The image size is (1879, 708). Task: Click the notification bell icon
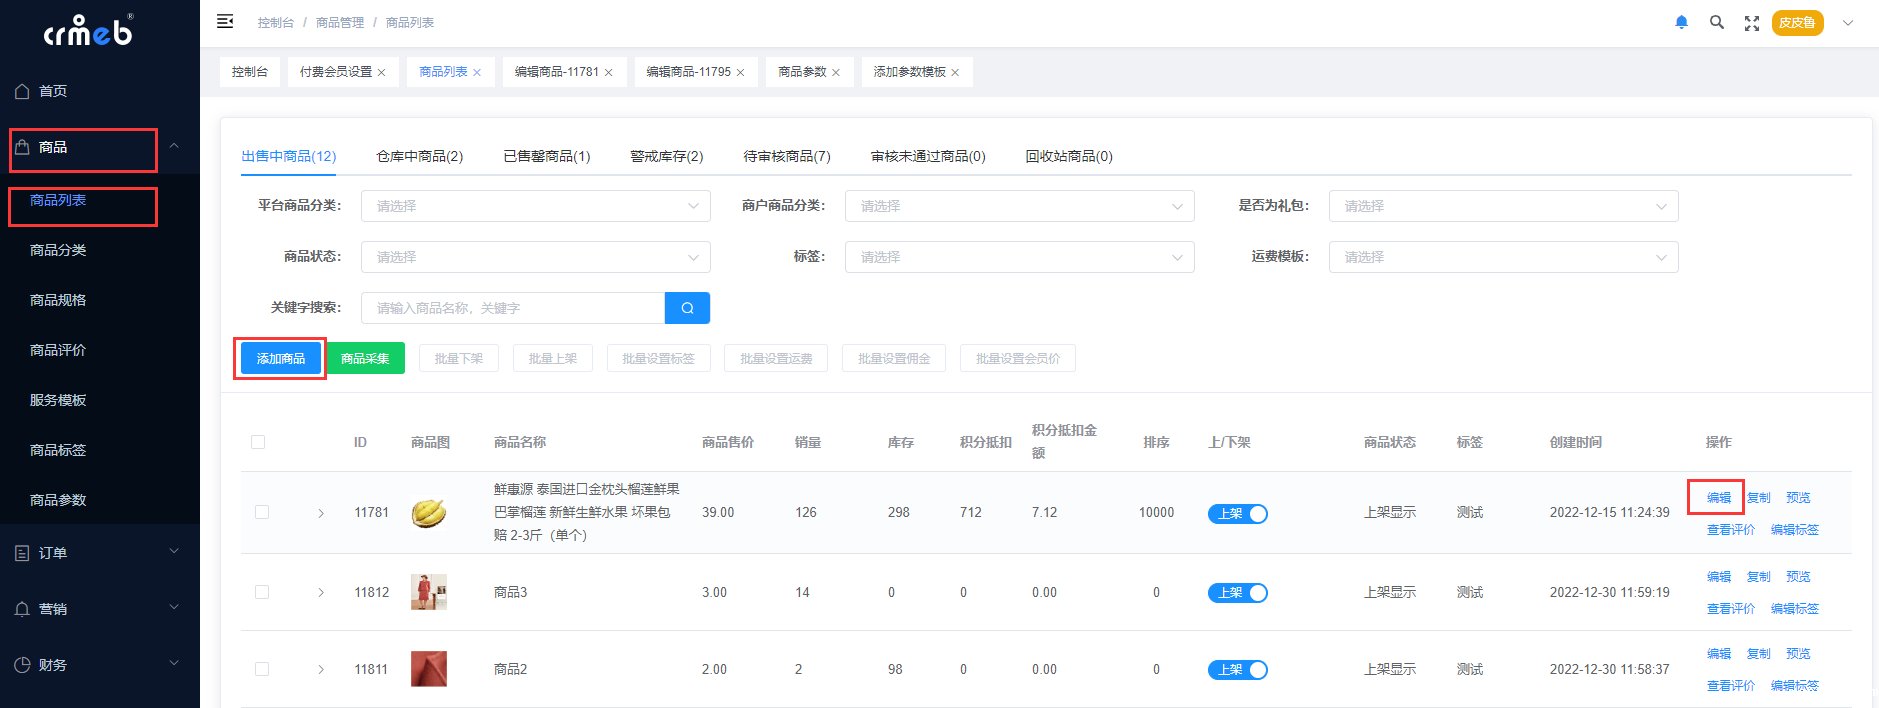coord(1681,22)
